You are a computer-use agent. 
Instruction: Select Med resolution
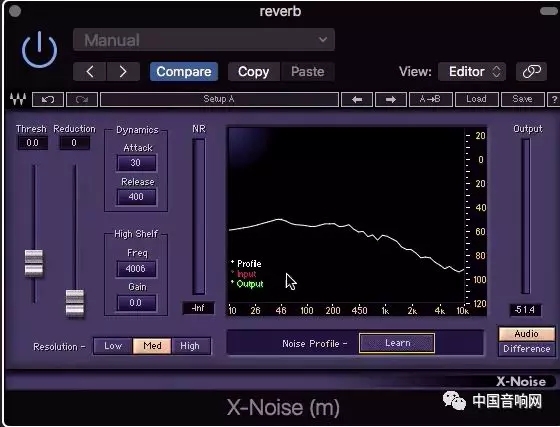tap(152, 346)
